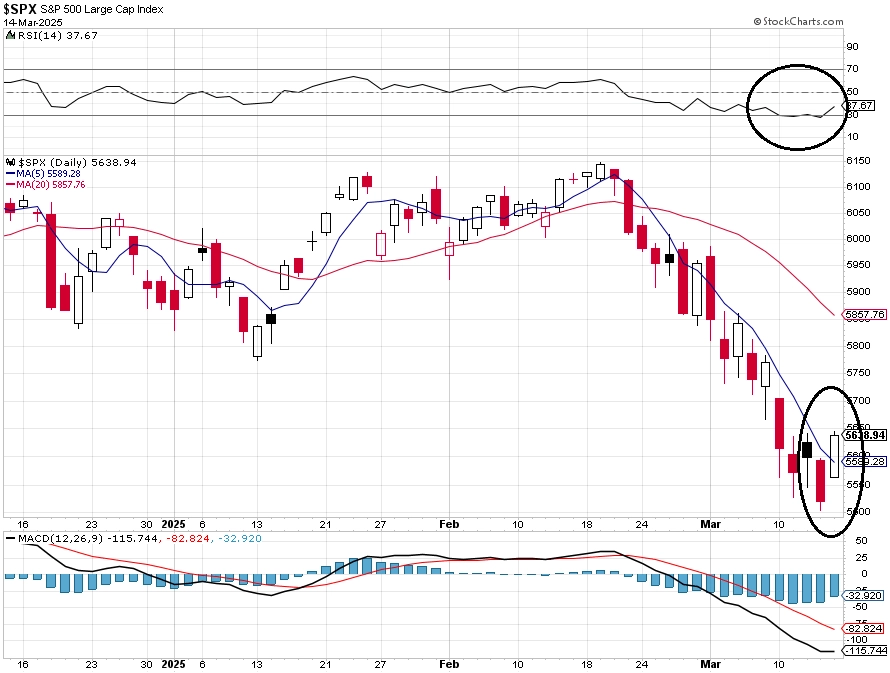Click the 14-Mar-2025 date label
This screenshot has height=673, width=890.
(x=33, y=23)
